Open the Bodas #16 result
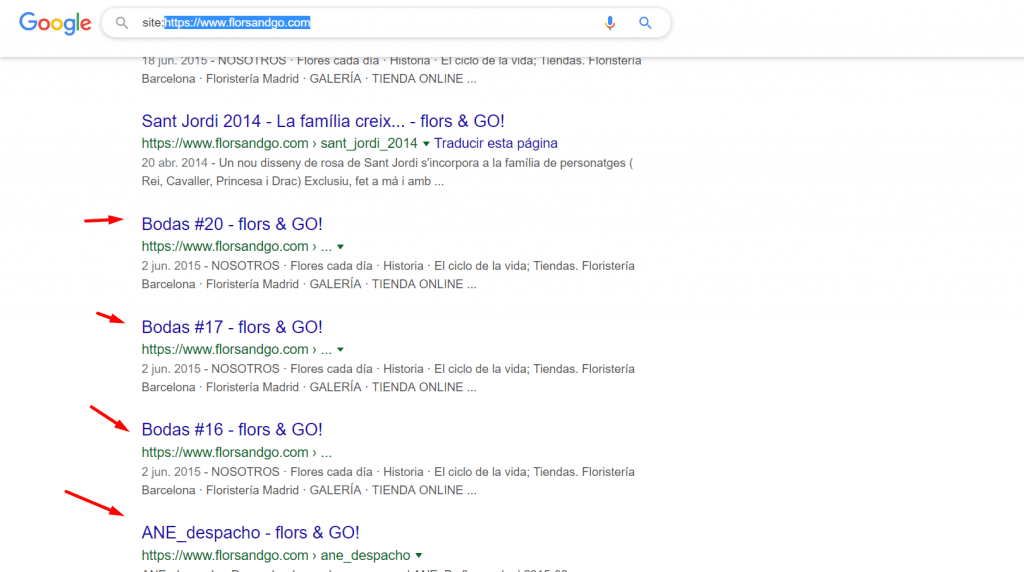Viewport: 1024px width, 572px height. 232,429
